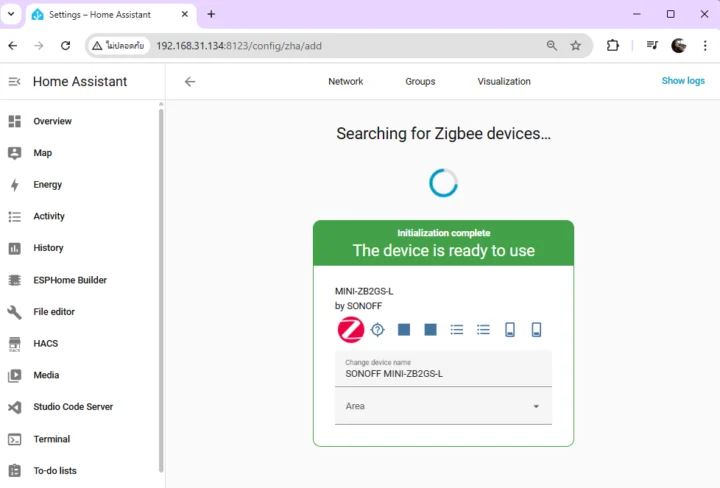Open the tab search chevron

[11, 14]
